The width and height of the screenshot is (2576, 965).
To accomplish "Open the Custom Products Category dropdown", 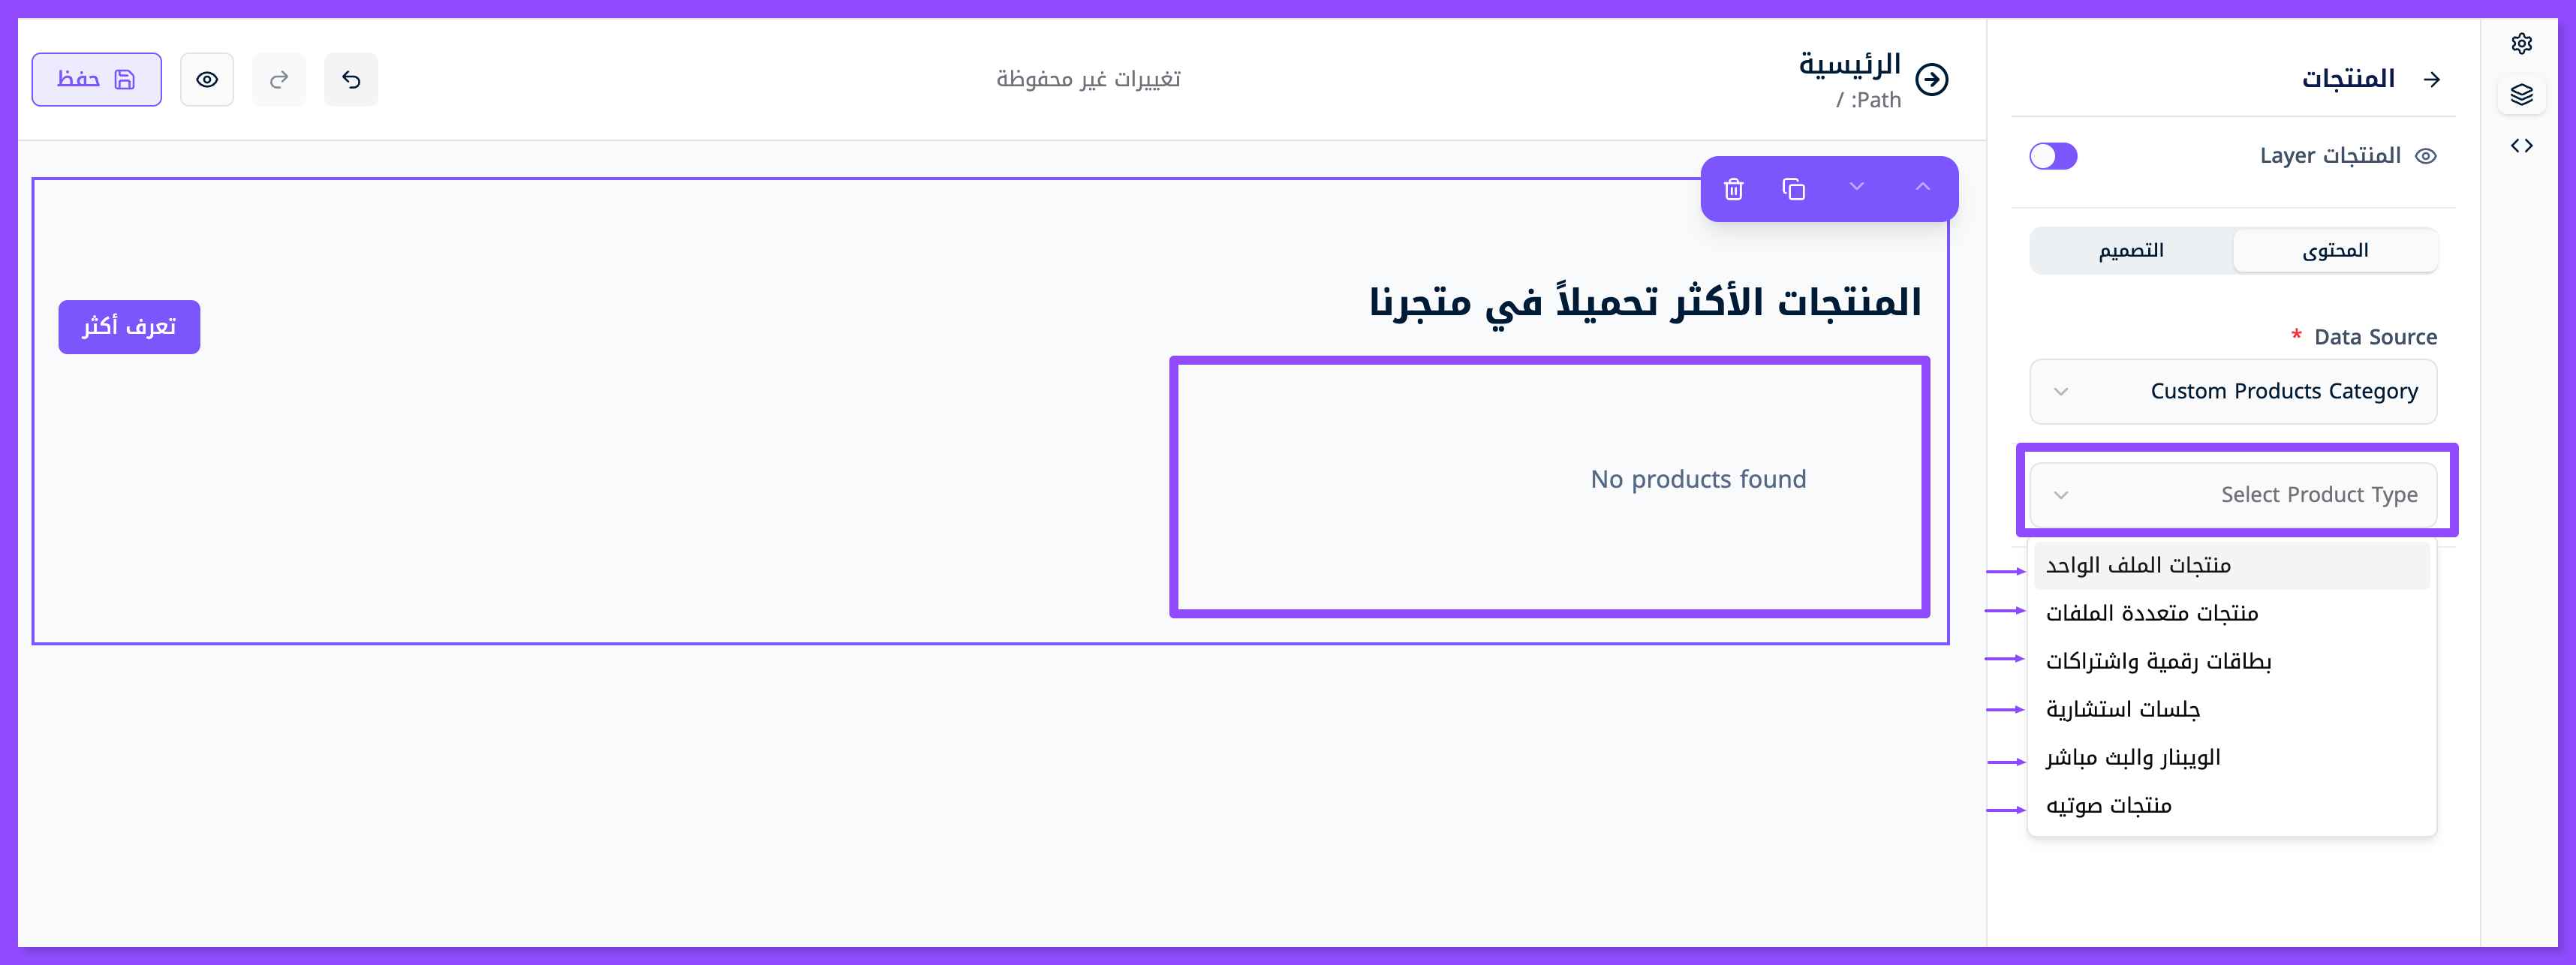I will coord(2232,392).
